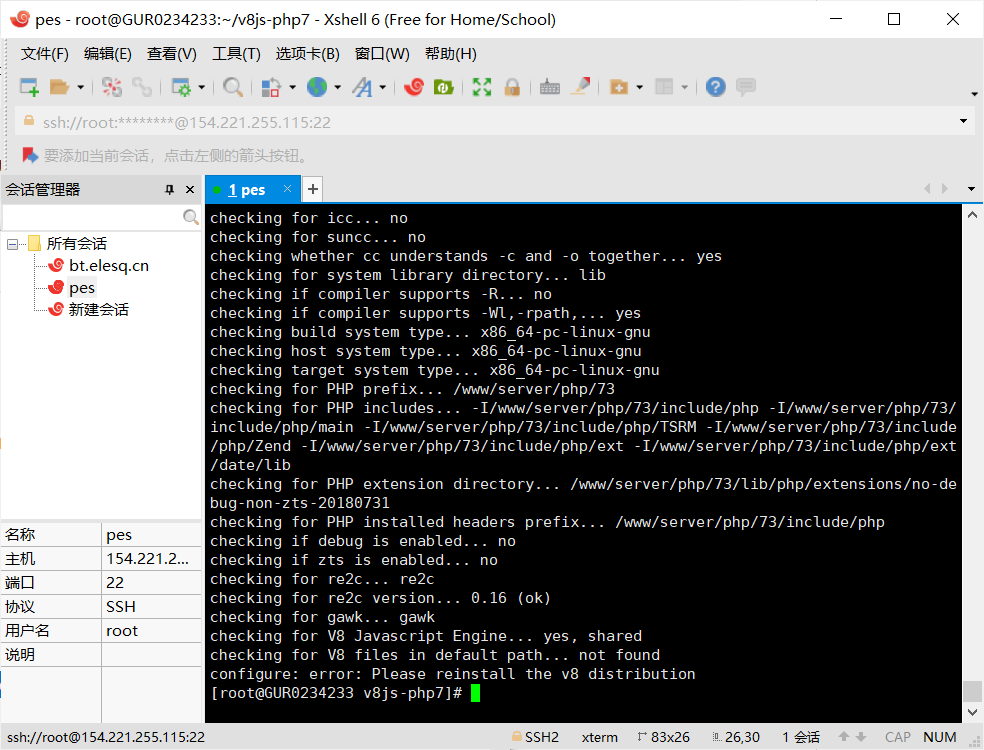Click the Find magnifier toolbar icon
The image size is (984, 750).
click(x=233, y=87)
